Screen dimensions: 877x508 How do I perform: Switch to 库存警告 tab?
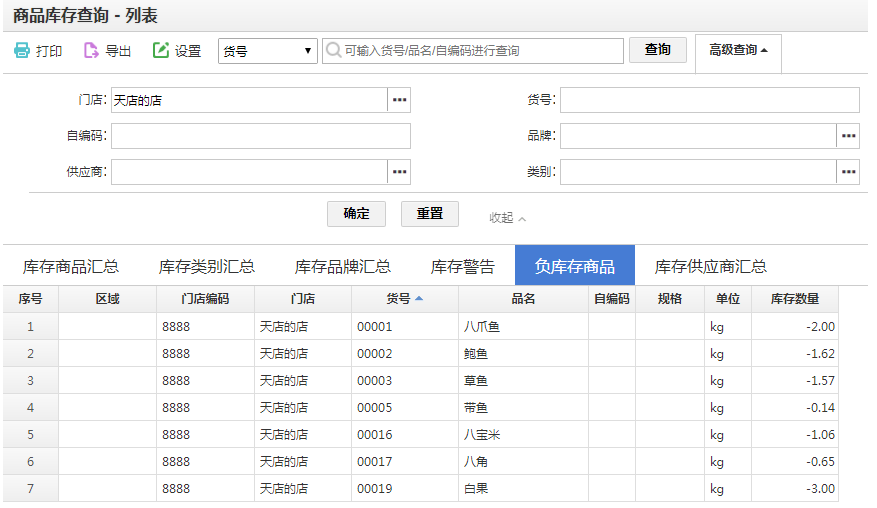click(x=462, y=266)
